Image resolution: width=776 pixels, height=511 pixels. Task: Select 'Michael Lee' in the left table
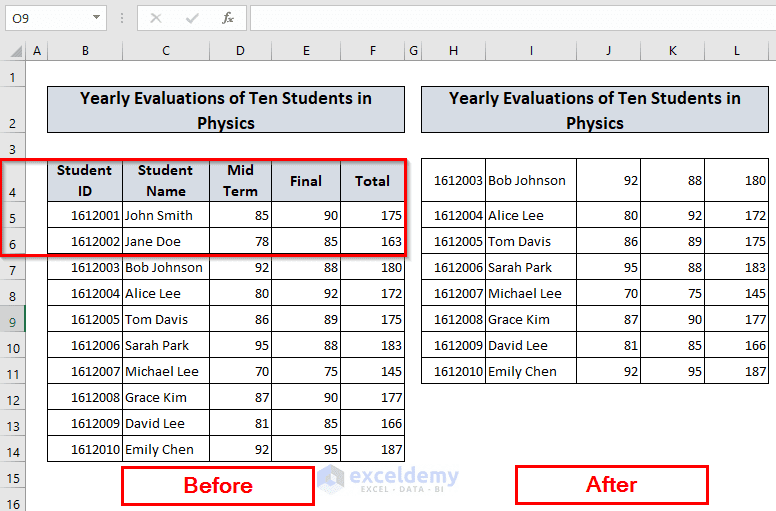(166, 371)
